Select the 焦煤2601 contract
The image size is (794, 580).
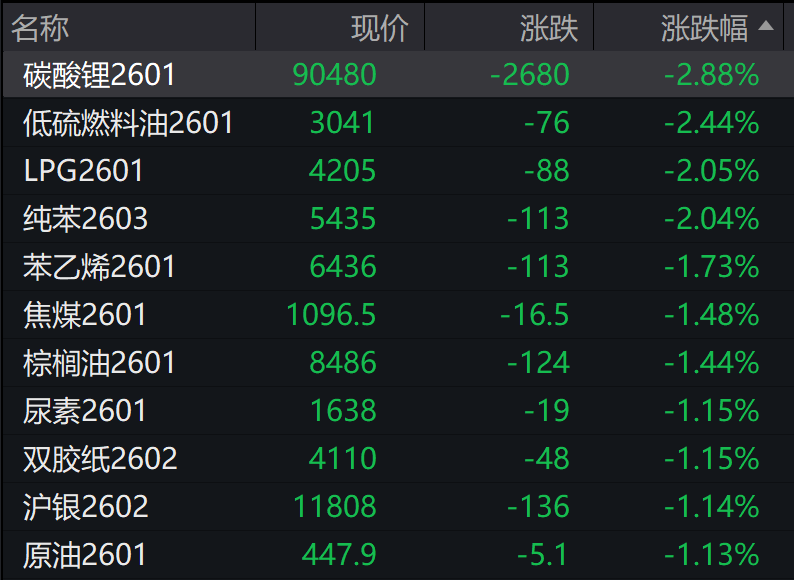(85, 315)
